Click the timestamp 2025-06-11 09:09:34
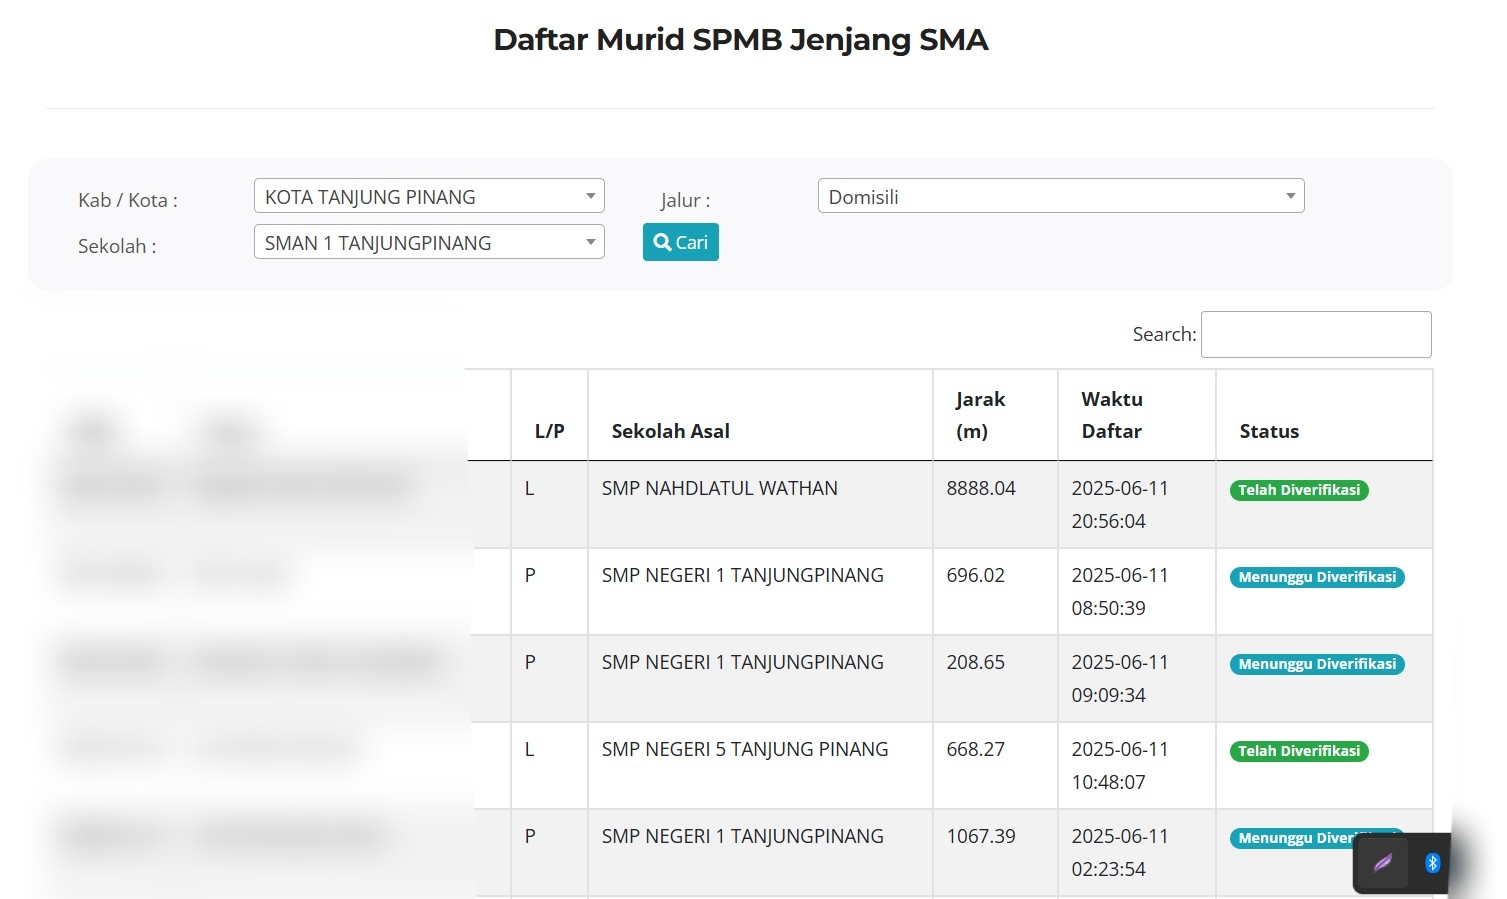Viewport: 1507px width, 899px height. tap(1120, 678)
